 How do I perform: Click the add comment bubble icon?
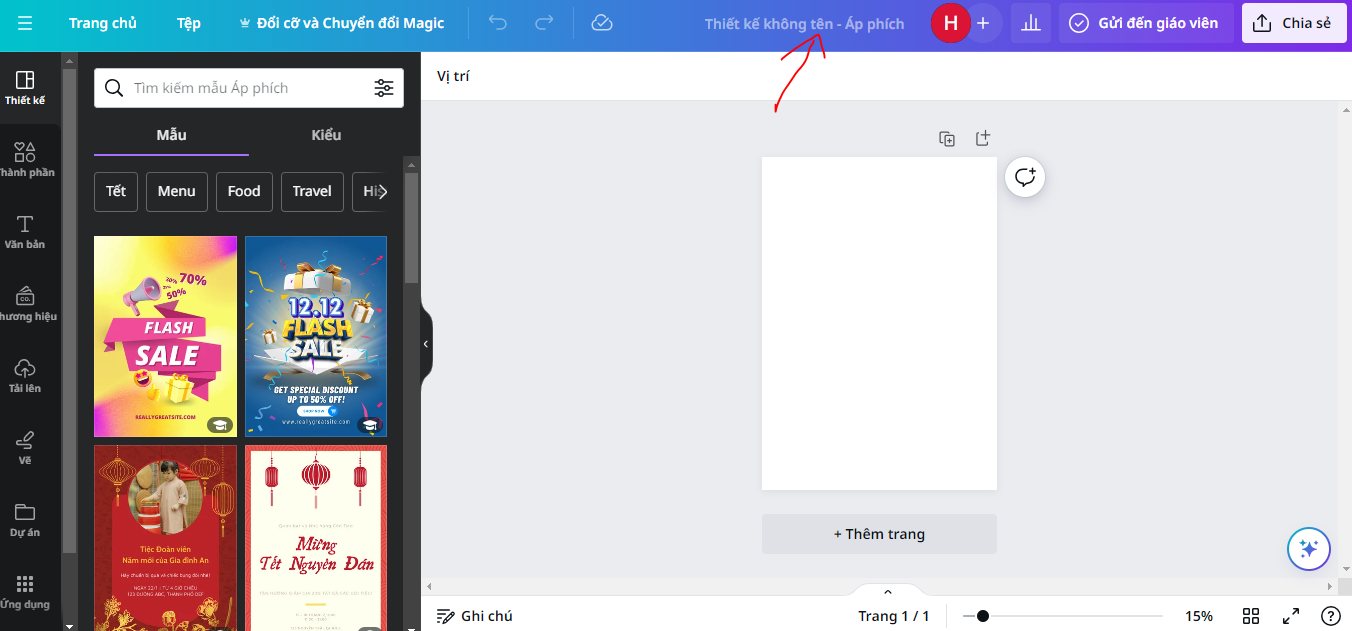pyautogui.click(x=1025, y=178)
